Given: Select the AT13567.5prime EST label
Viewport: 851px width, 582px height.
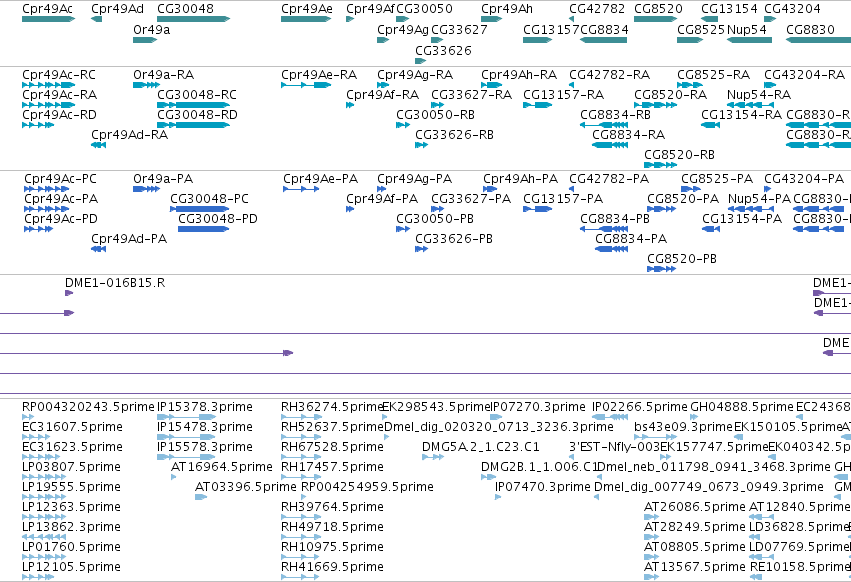Looking at the screenshot, I should [x=695, y=567].
